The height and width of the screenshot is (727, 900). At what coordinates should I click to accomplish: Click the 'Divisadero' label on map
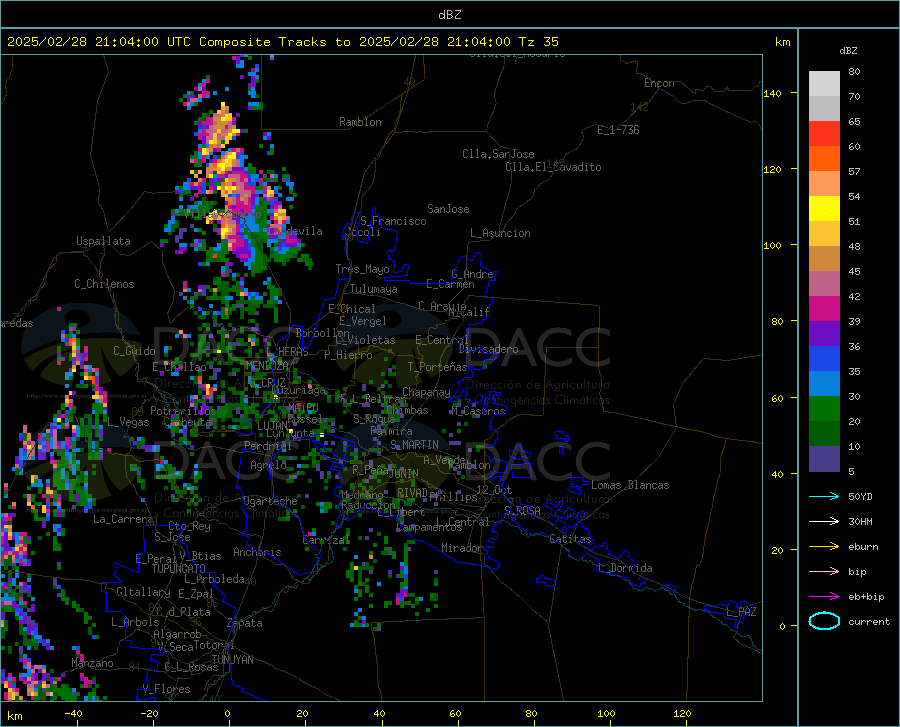tap(488, 349)
